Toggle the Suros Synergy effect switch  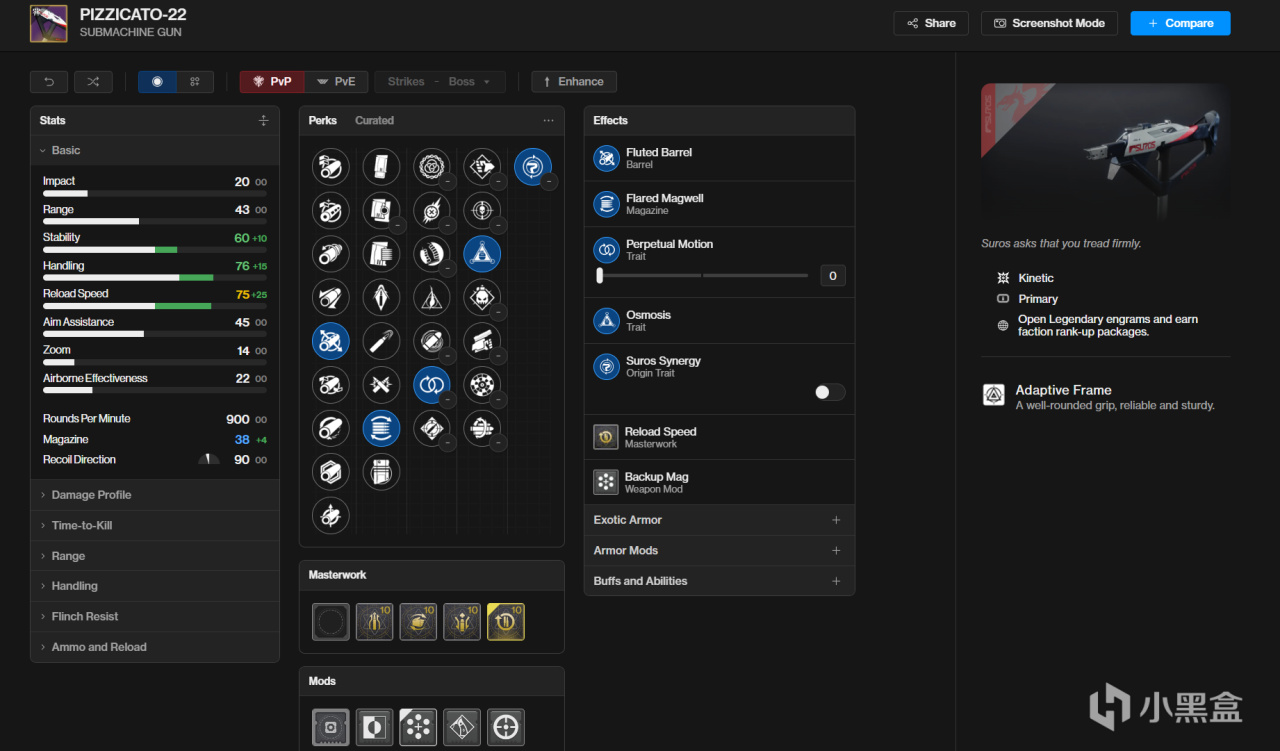[830, 392]
